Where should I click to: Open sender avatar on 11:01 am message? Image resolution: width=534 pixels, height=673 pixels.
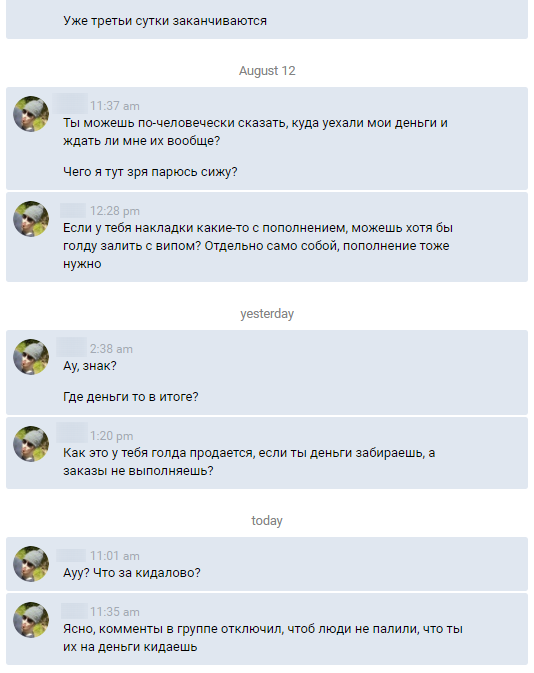click(x=31, y=564)
